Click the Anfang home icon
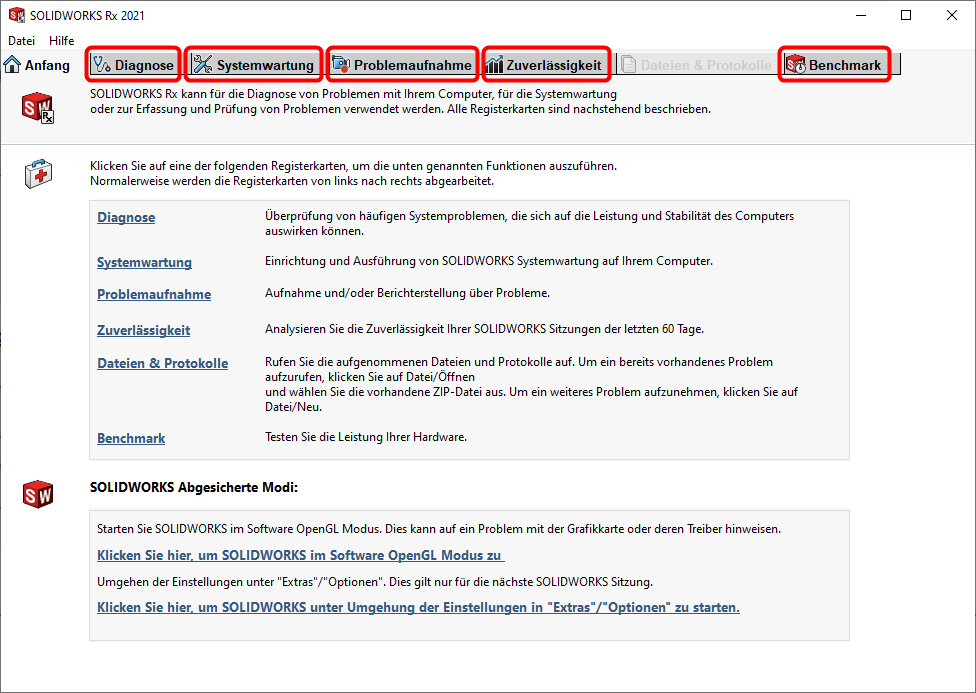 click(x=13, y=66)
